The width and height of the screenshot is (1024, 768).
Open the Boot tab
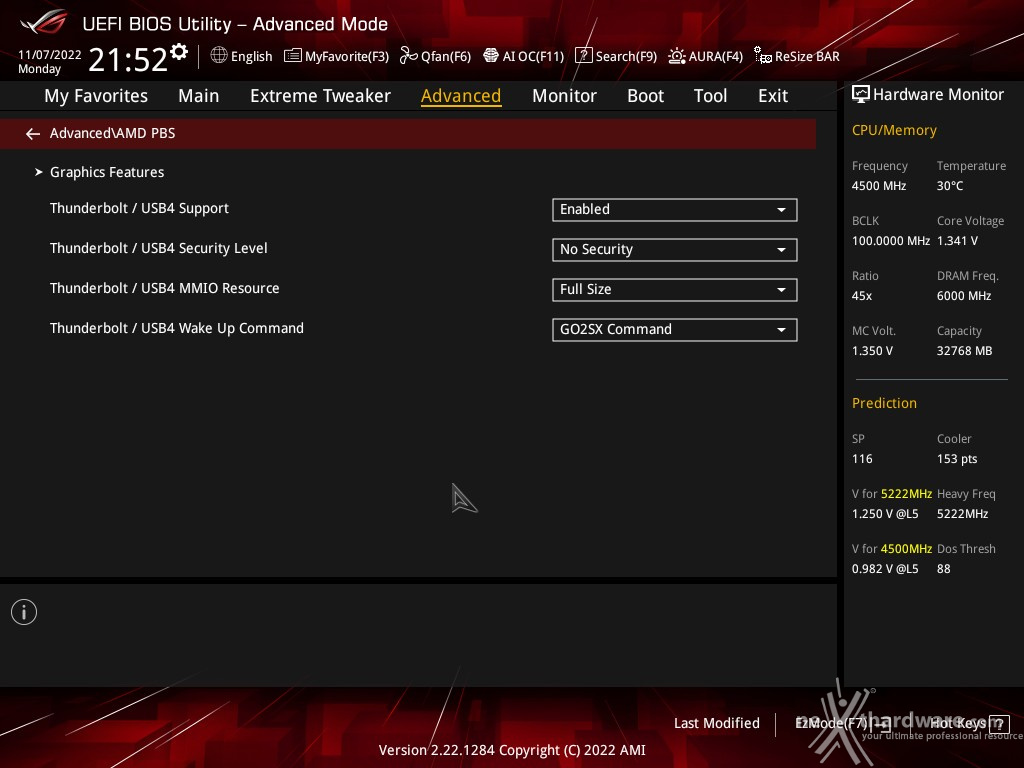click(645, 96)
